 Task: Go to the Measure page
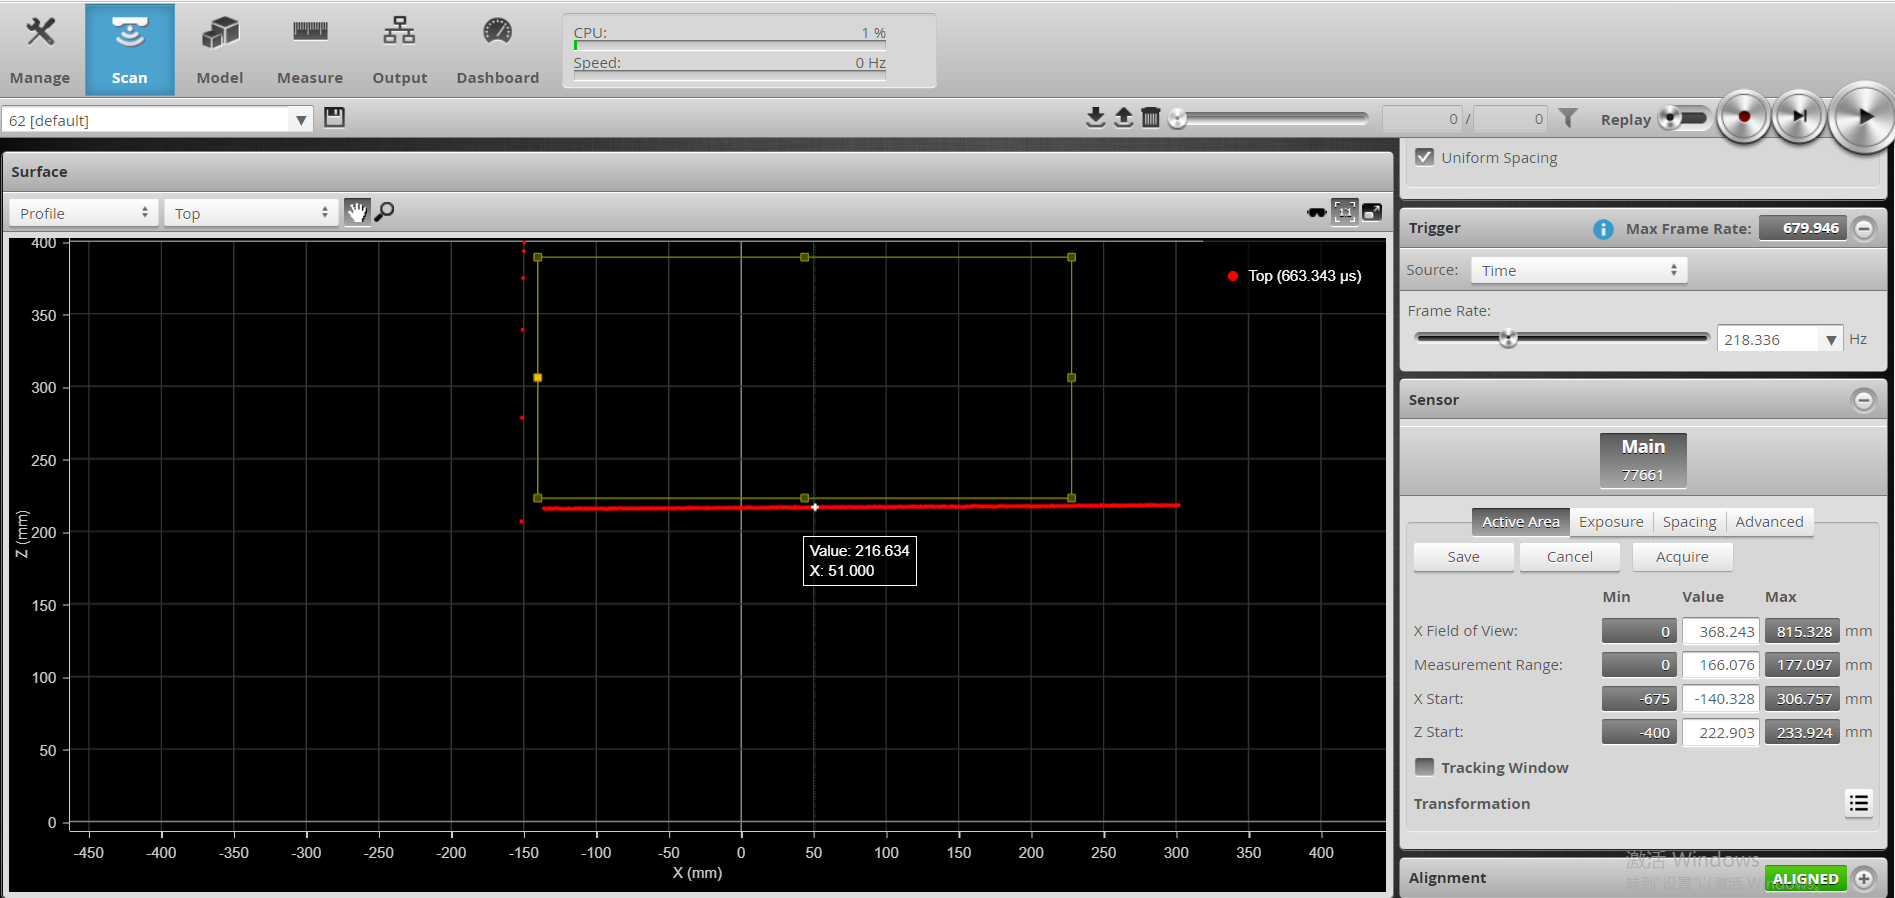pyautogui.click(x=310, y=50)
